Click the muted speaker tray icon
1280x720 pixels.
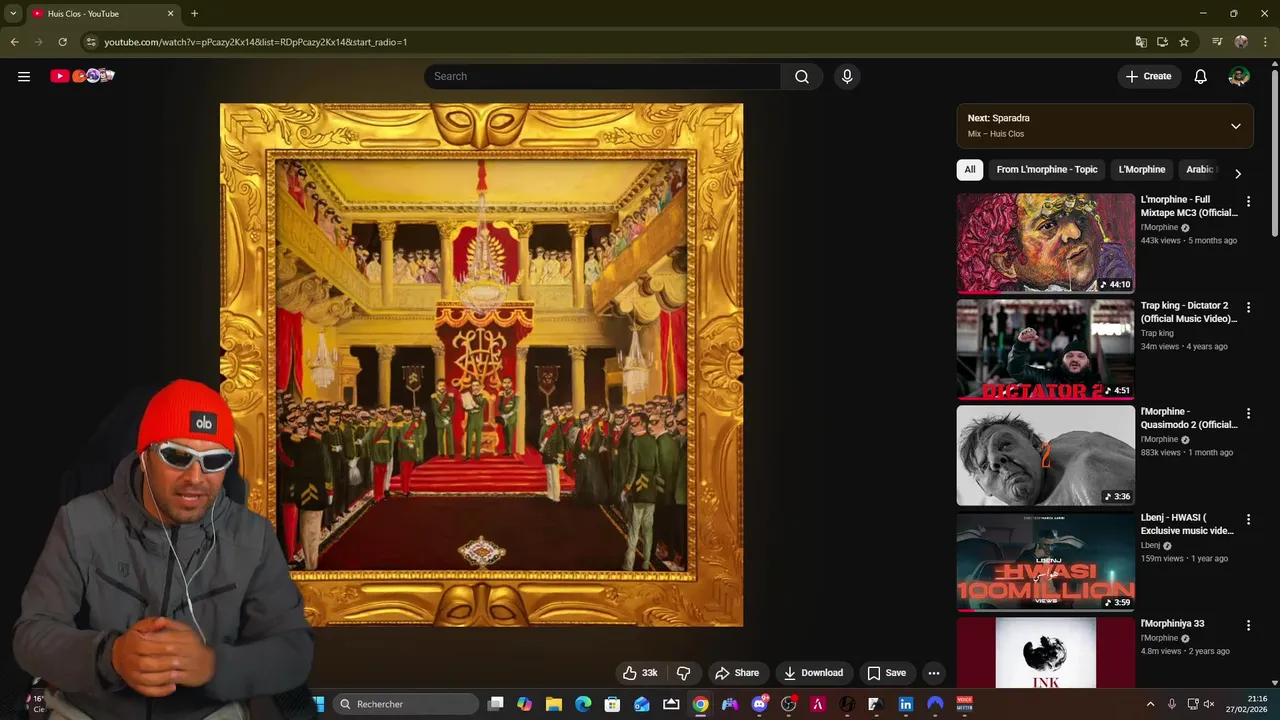[1208, 704]
